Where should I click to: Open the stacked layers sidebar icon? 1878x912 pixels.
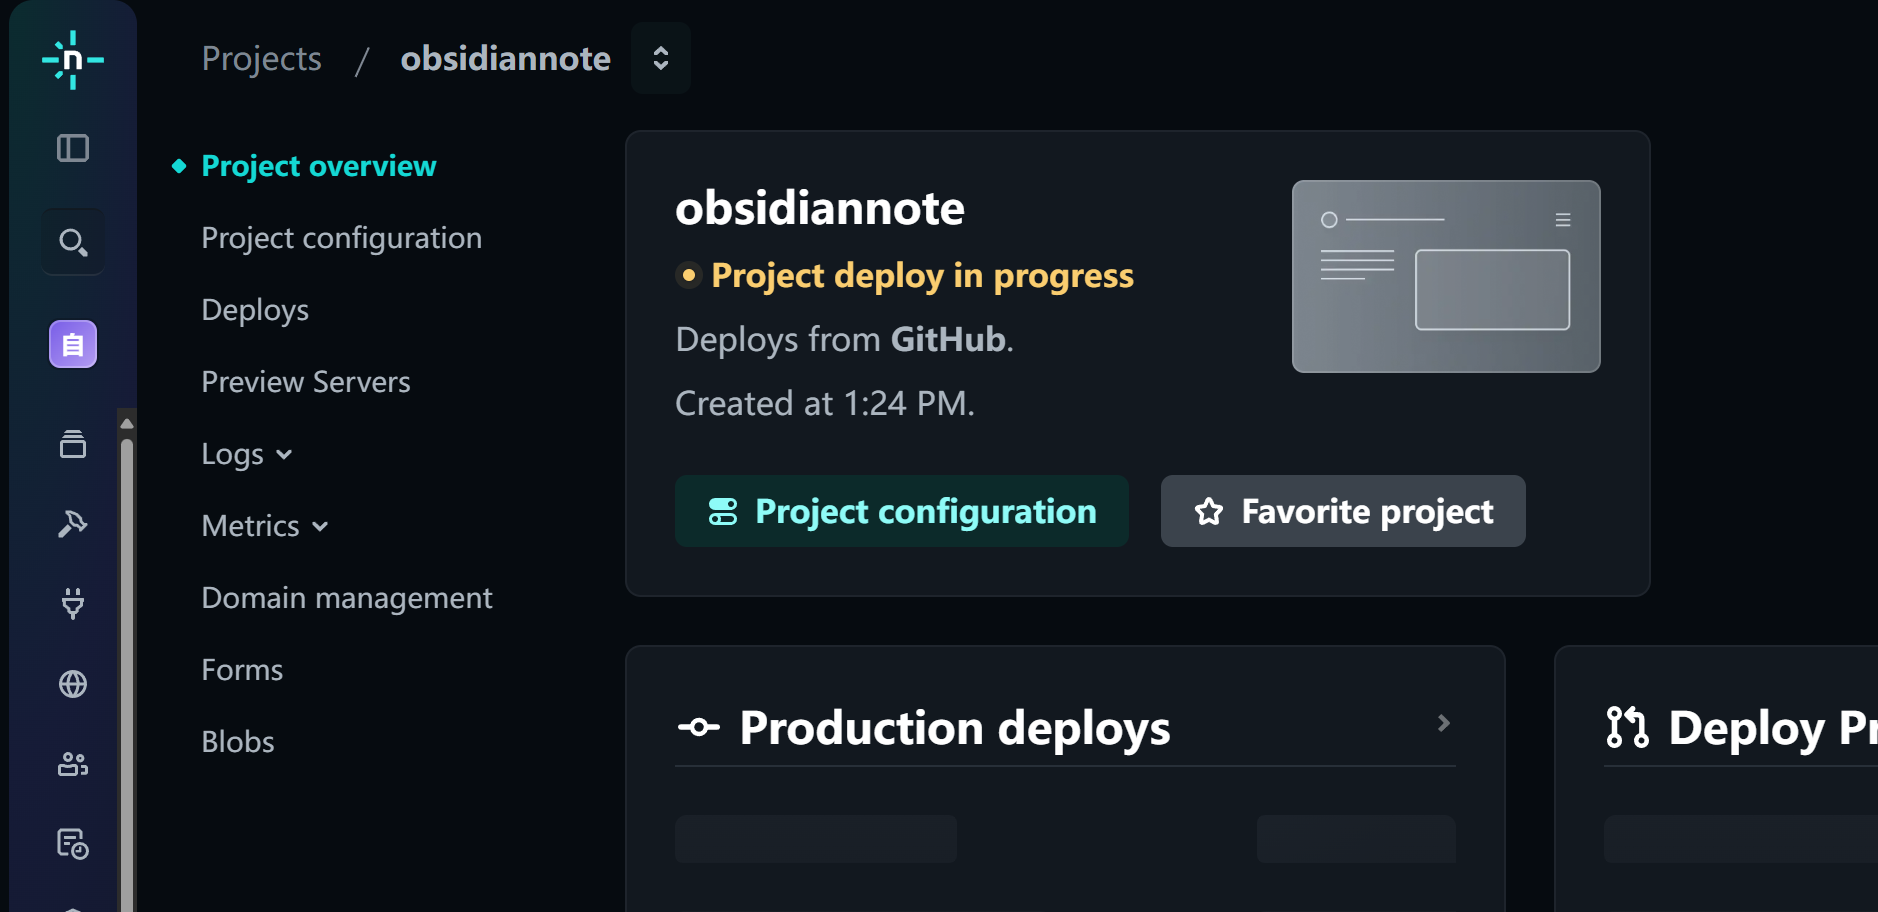click(73, 444)
